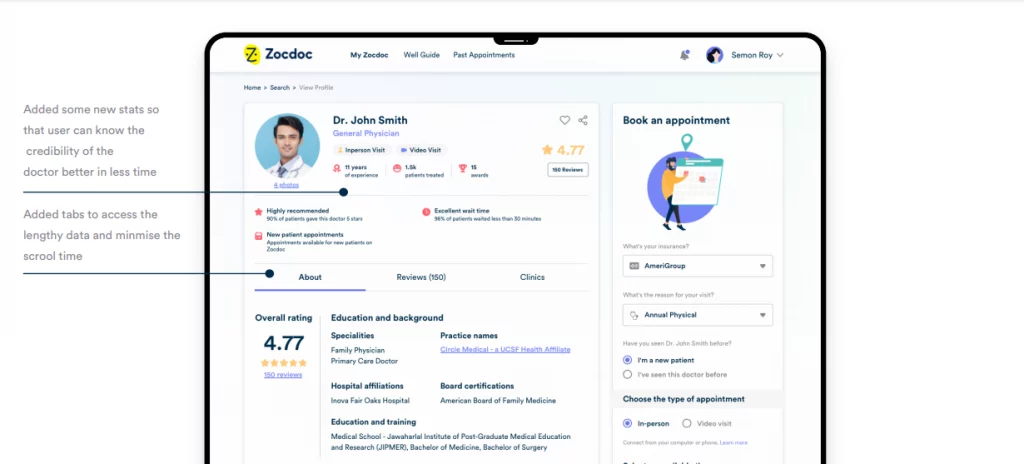
Task: Favorite Dr. John Smith with heart icon
Action: (x=565, y=120)
